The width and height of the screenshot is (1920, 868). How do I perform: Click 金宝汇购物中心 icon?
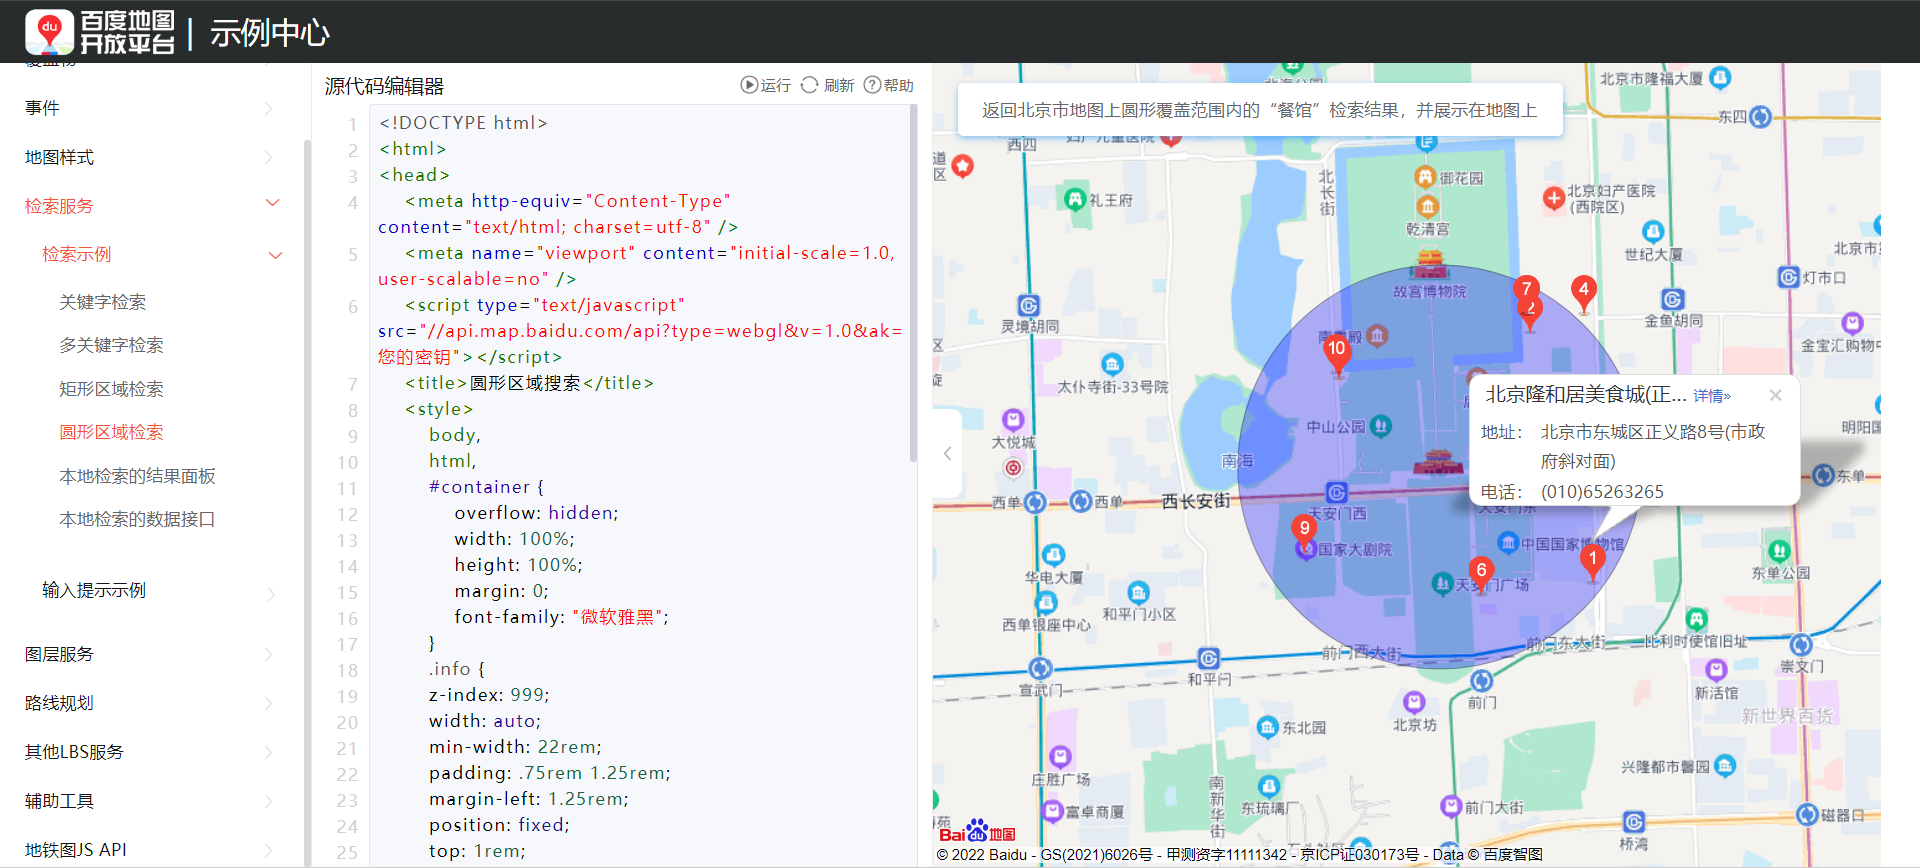pyautogui.click(x=1853, y=323)
